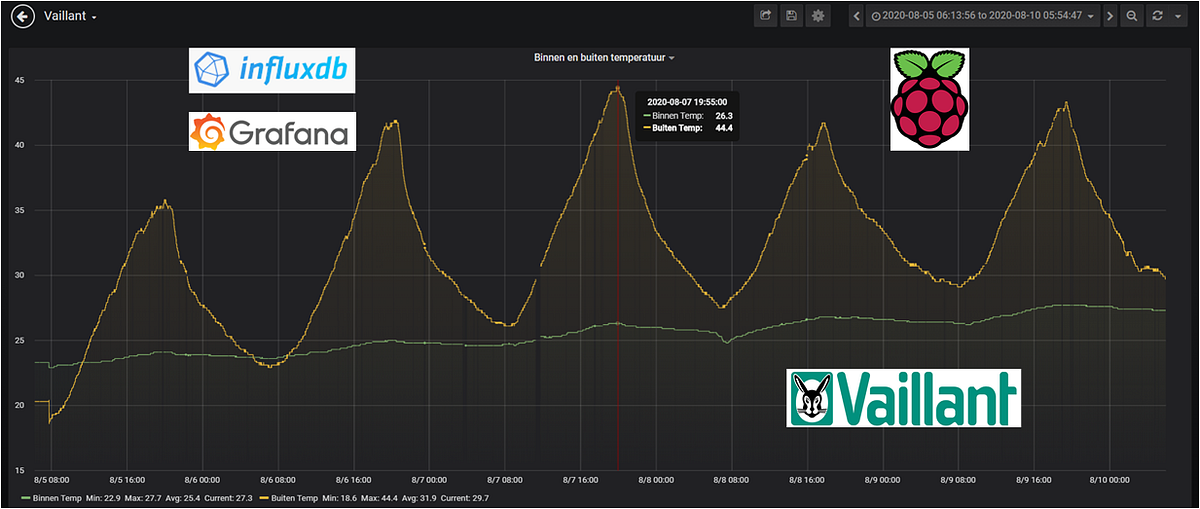Open the Vaillant dashboard dropdown
Image resolution: width=1200 pixels, height=509 pixels.
pyautogui.click(x=71, y=16)
